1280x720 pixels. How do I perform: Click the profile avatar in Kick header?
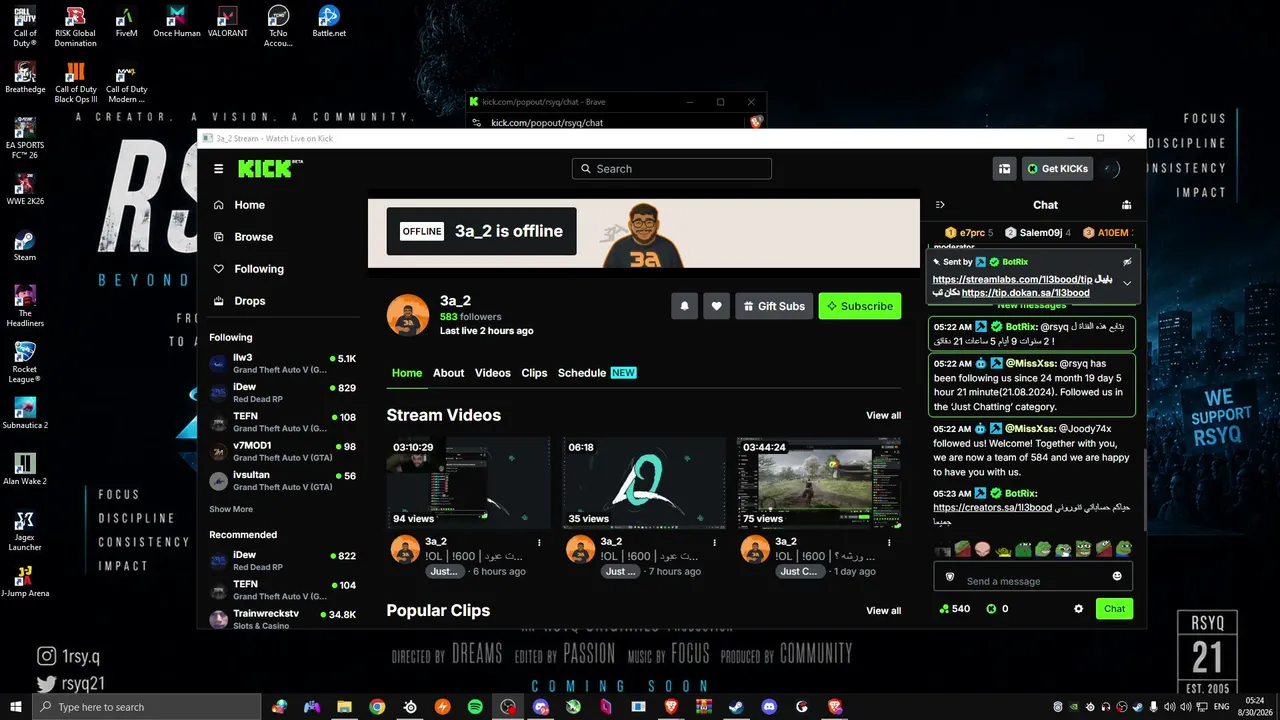click(1110, 169)
